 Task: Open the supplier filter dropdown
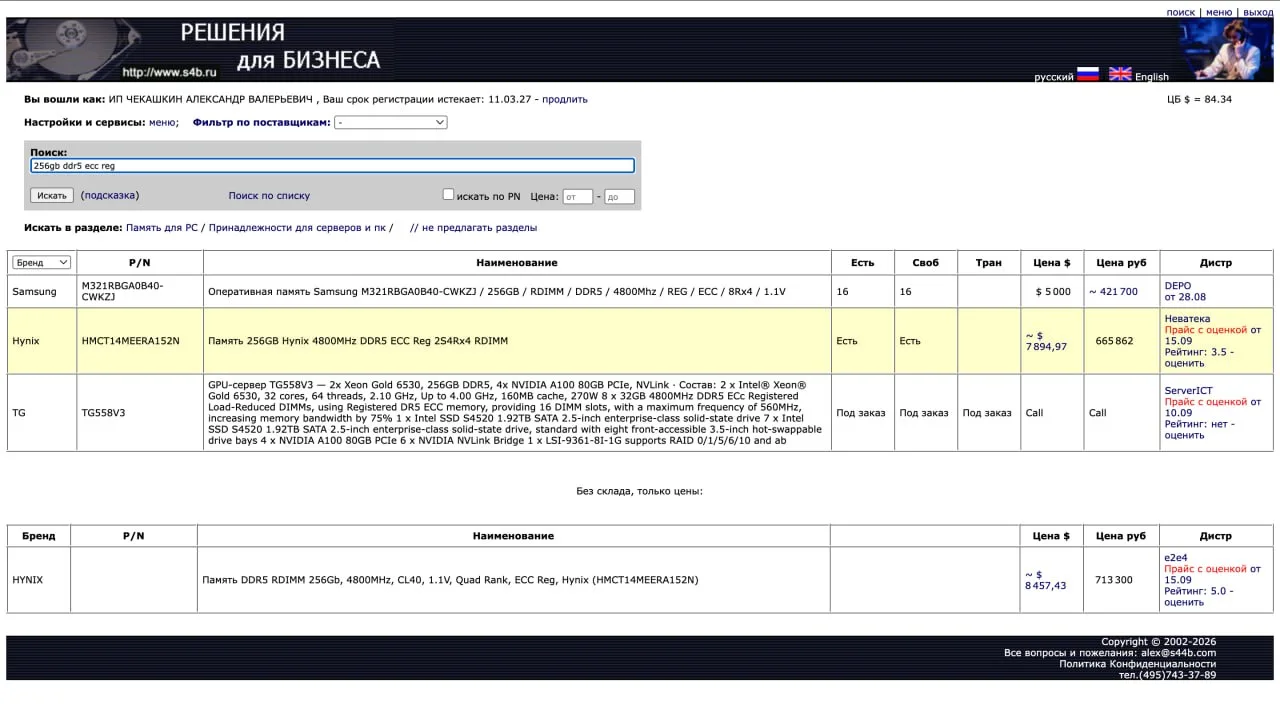pyautogui.click(x=391, y=122)
